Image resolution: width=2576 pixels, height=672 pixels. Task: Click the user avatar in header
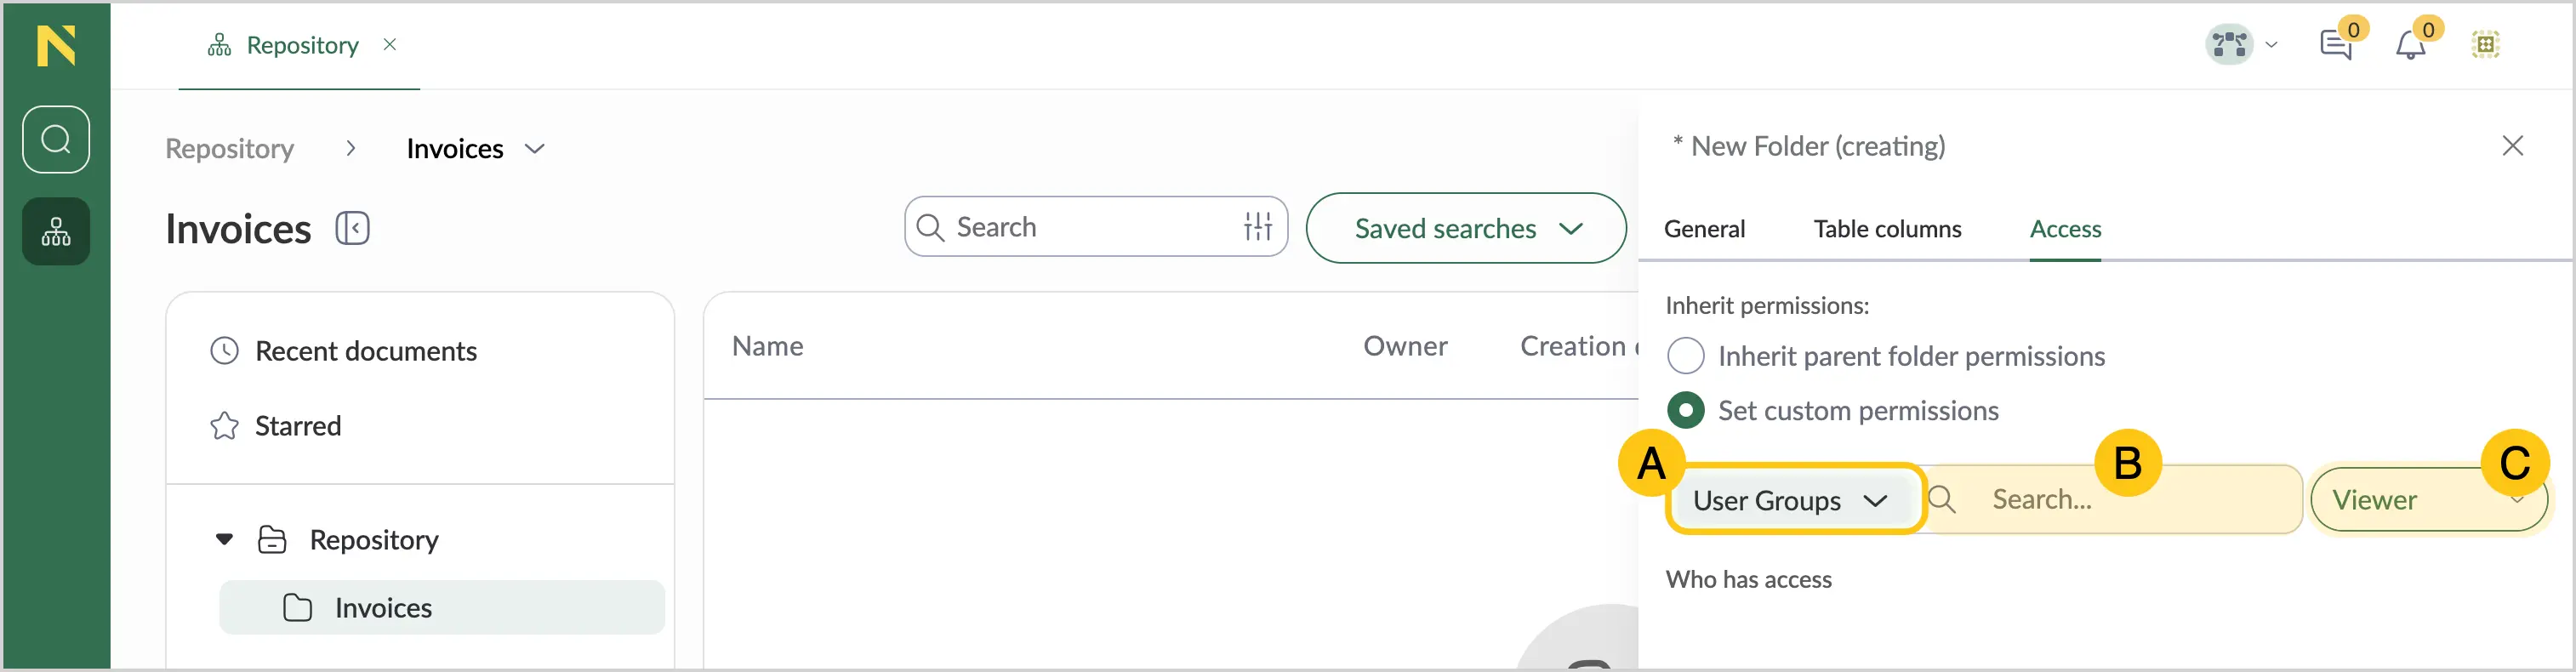tap(2229, 45)
